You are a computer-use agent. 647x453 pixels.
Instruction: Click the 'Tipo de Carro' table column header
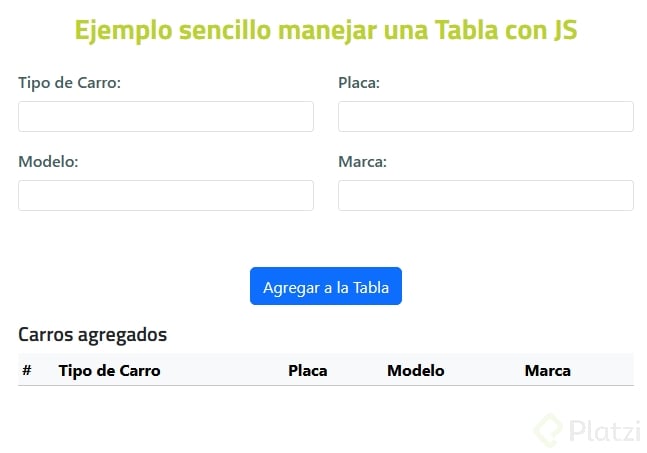tap(109, 371)
